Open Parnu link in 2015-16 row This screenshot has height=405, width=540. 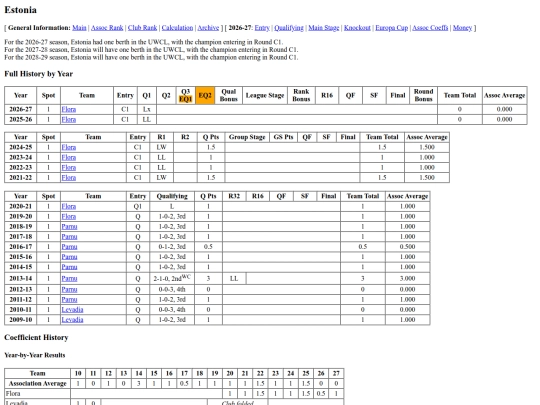pos(69,257)
